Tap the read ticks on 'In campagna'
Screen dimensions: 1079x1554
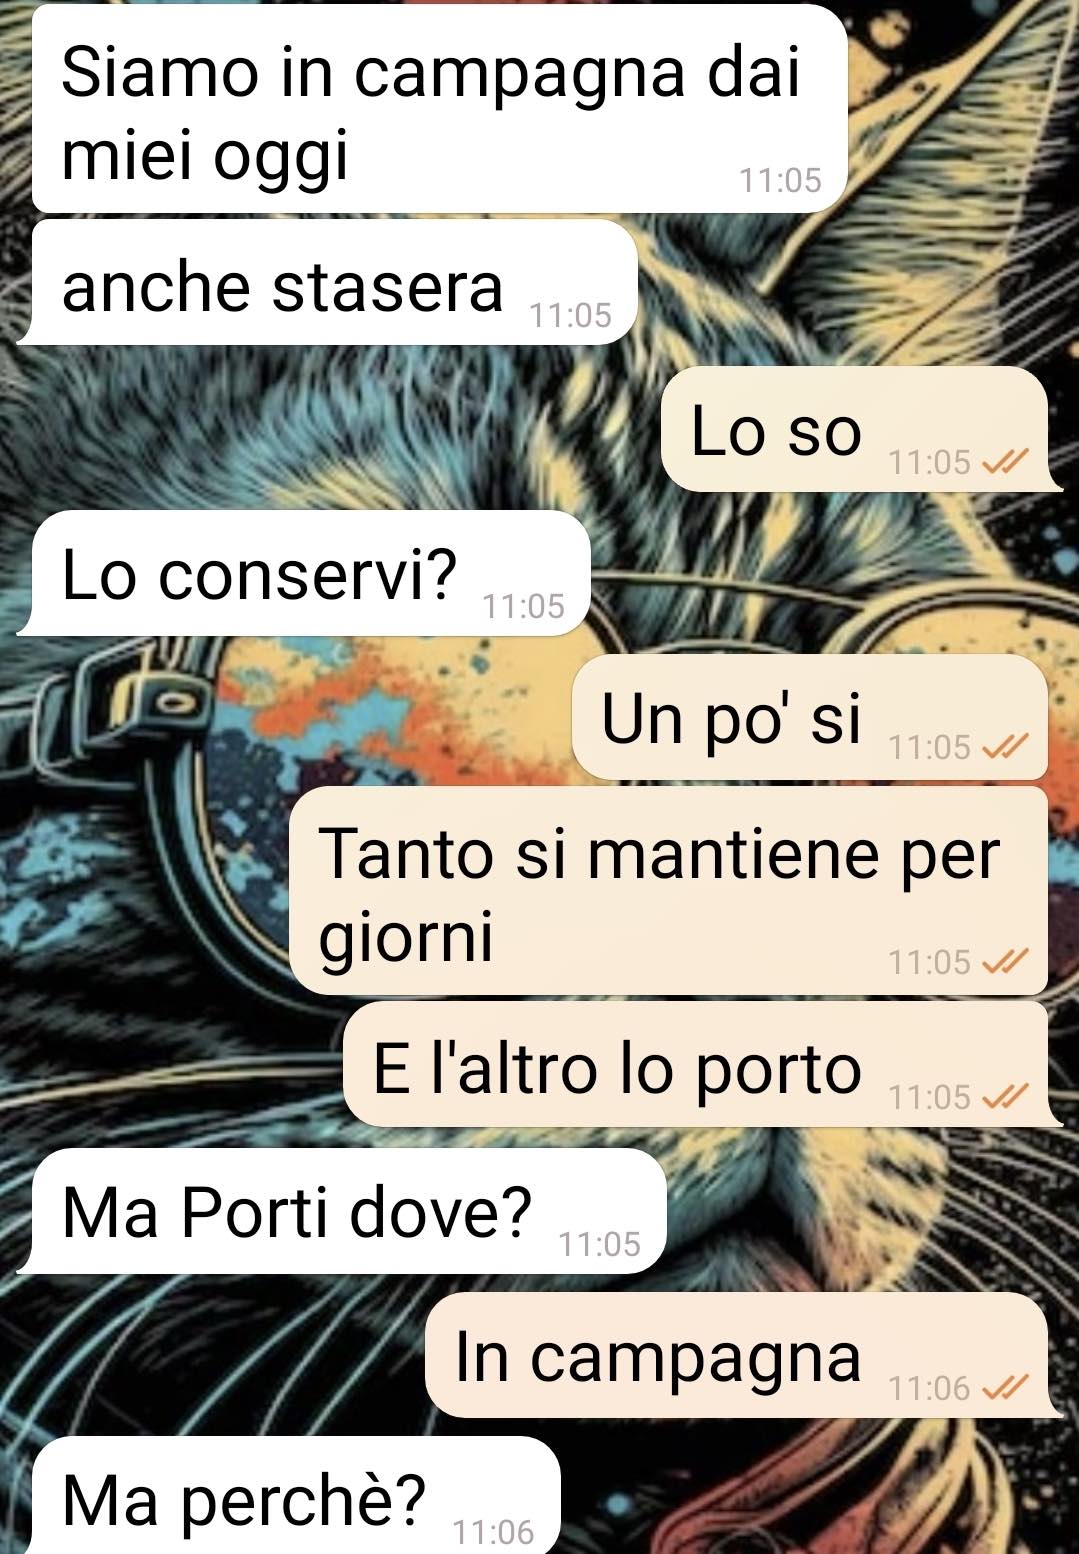1005,1388
